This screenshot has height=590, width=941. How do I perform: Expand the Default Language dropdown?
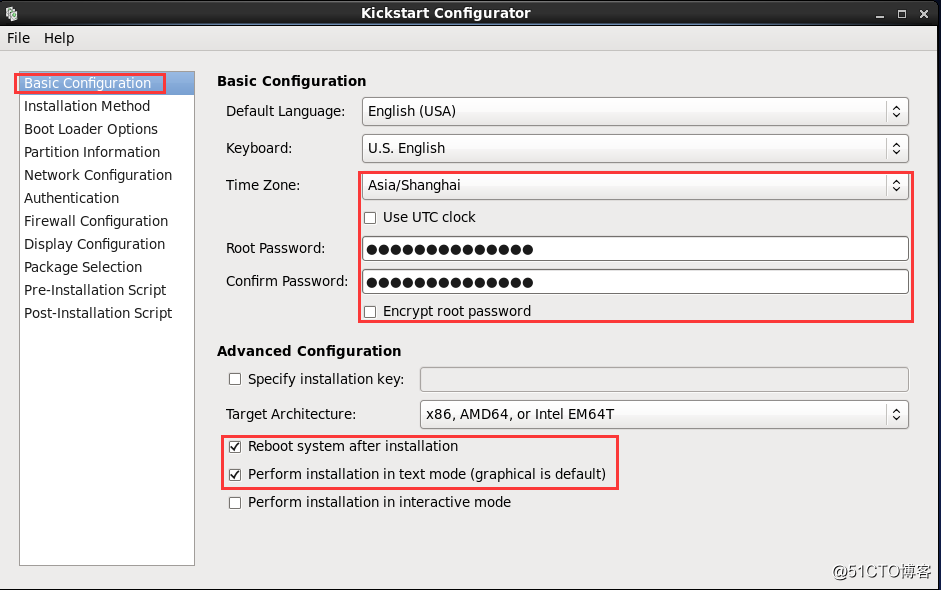click(635, 112)
